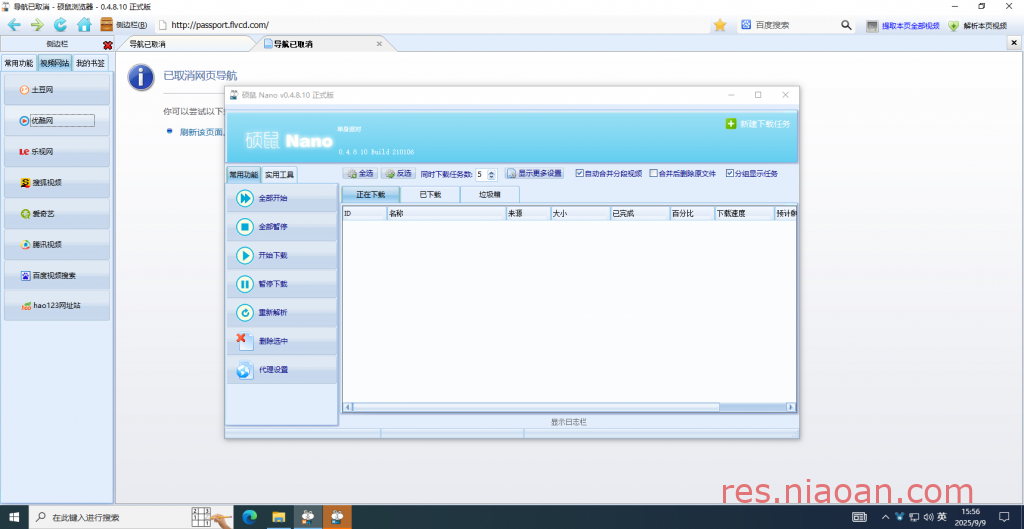Close the sidebar with the red X
Image resolution: width=1024 pixels, height=529 pixels.
(x=108, y=45)
